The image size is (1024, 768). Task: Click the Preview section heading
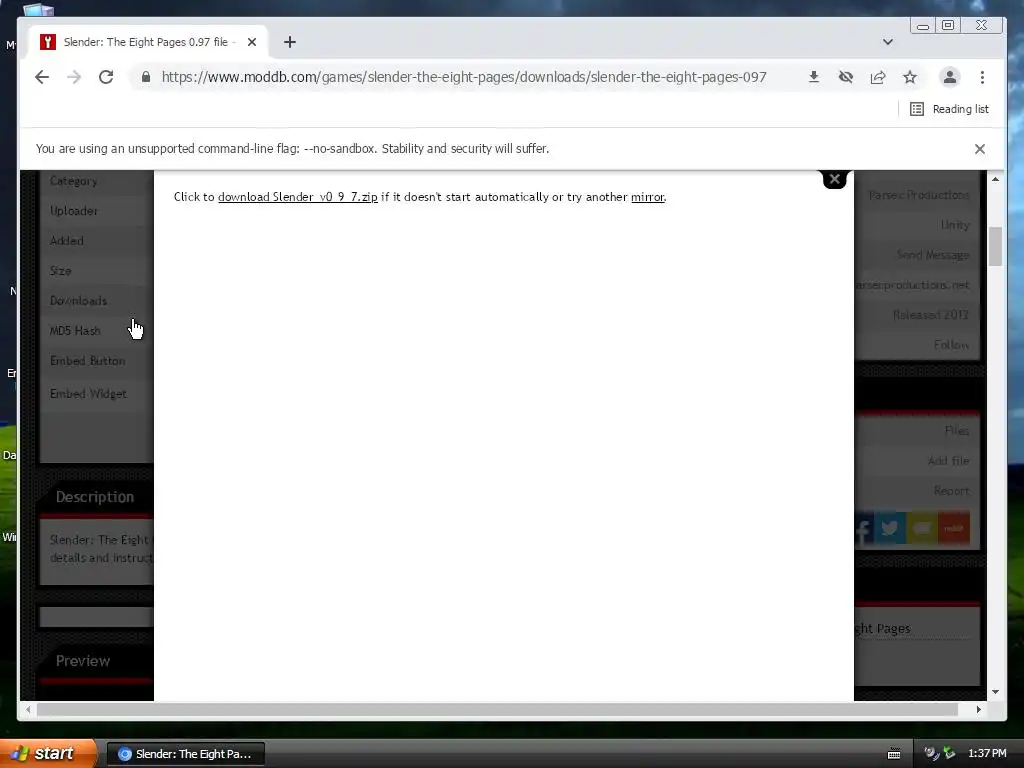point(83,661)
